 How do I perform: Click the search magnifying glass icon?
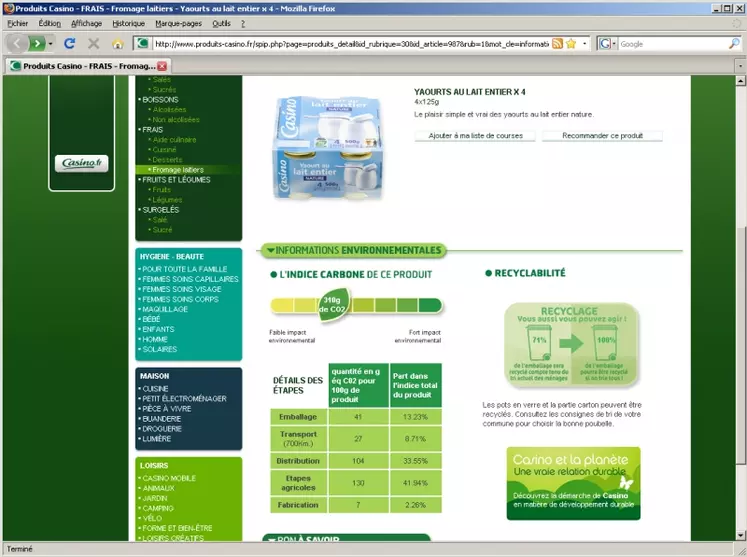pyautogui.click(x=734, y=44)
